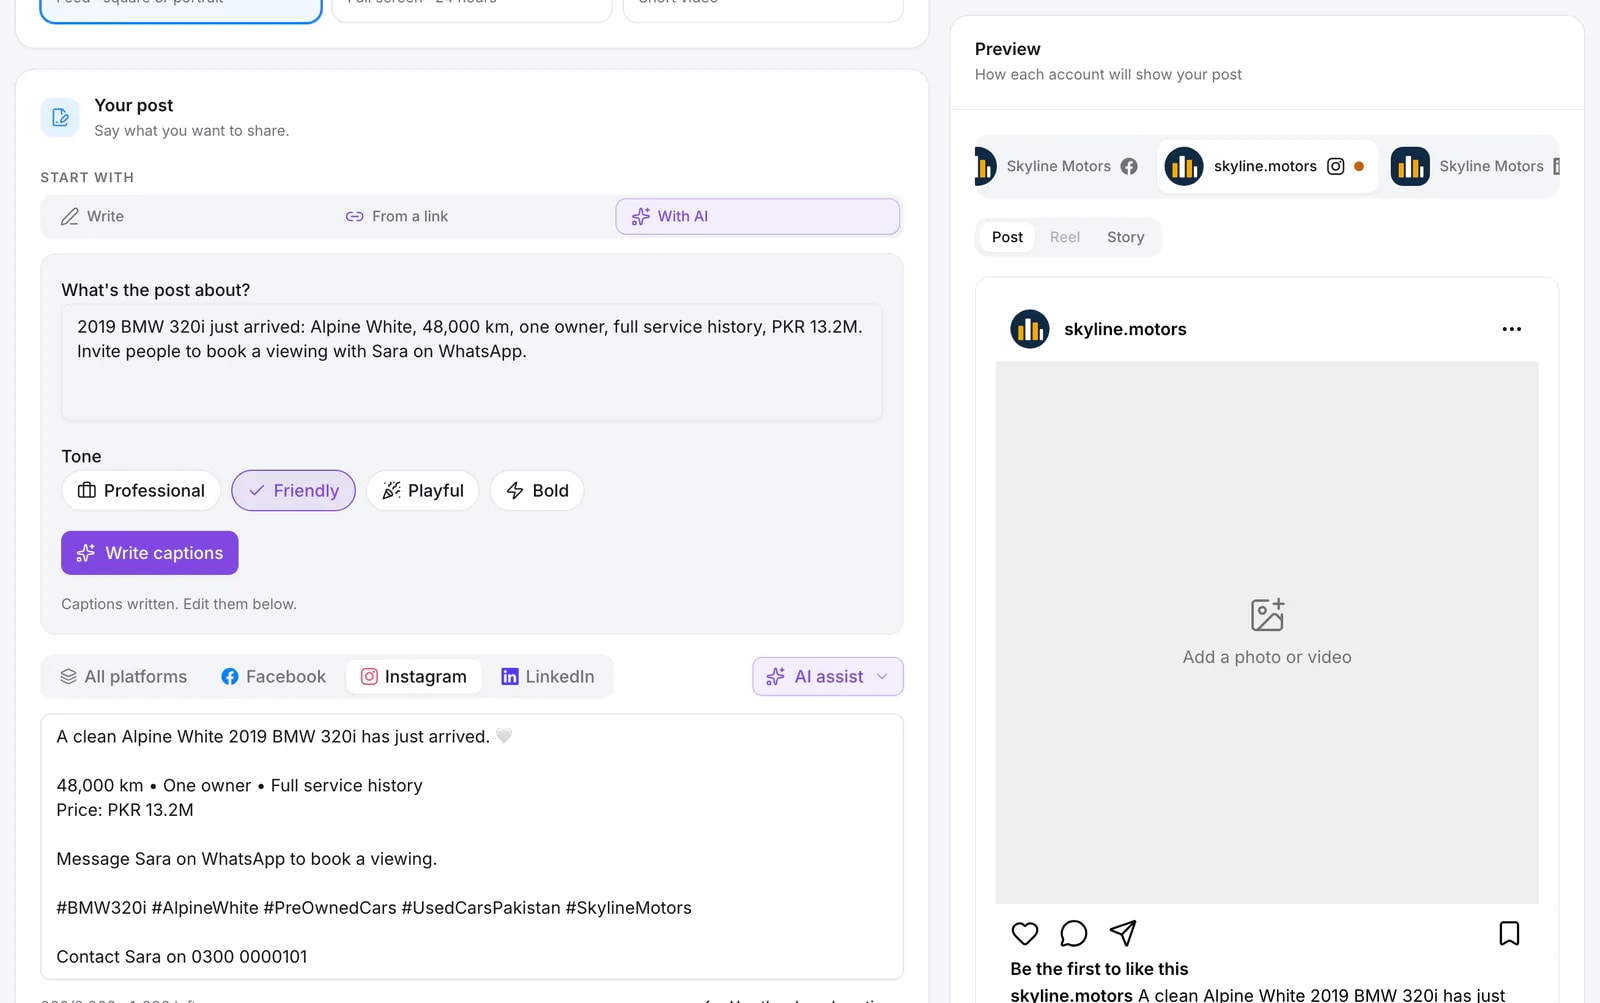Click the Write captions button
The image size is (1600, 1003).
[x=150, y=553]
